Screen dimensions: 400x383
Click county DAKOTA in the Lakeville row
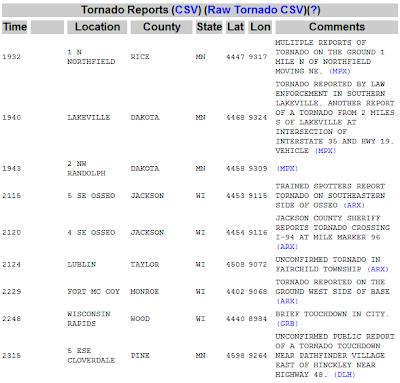click(145, 118)
